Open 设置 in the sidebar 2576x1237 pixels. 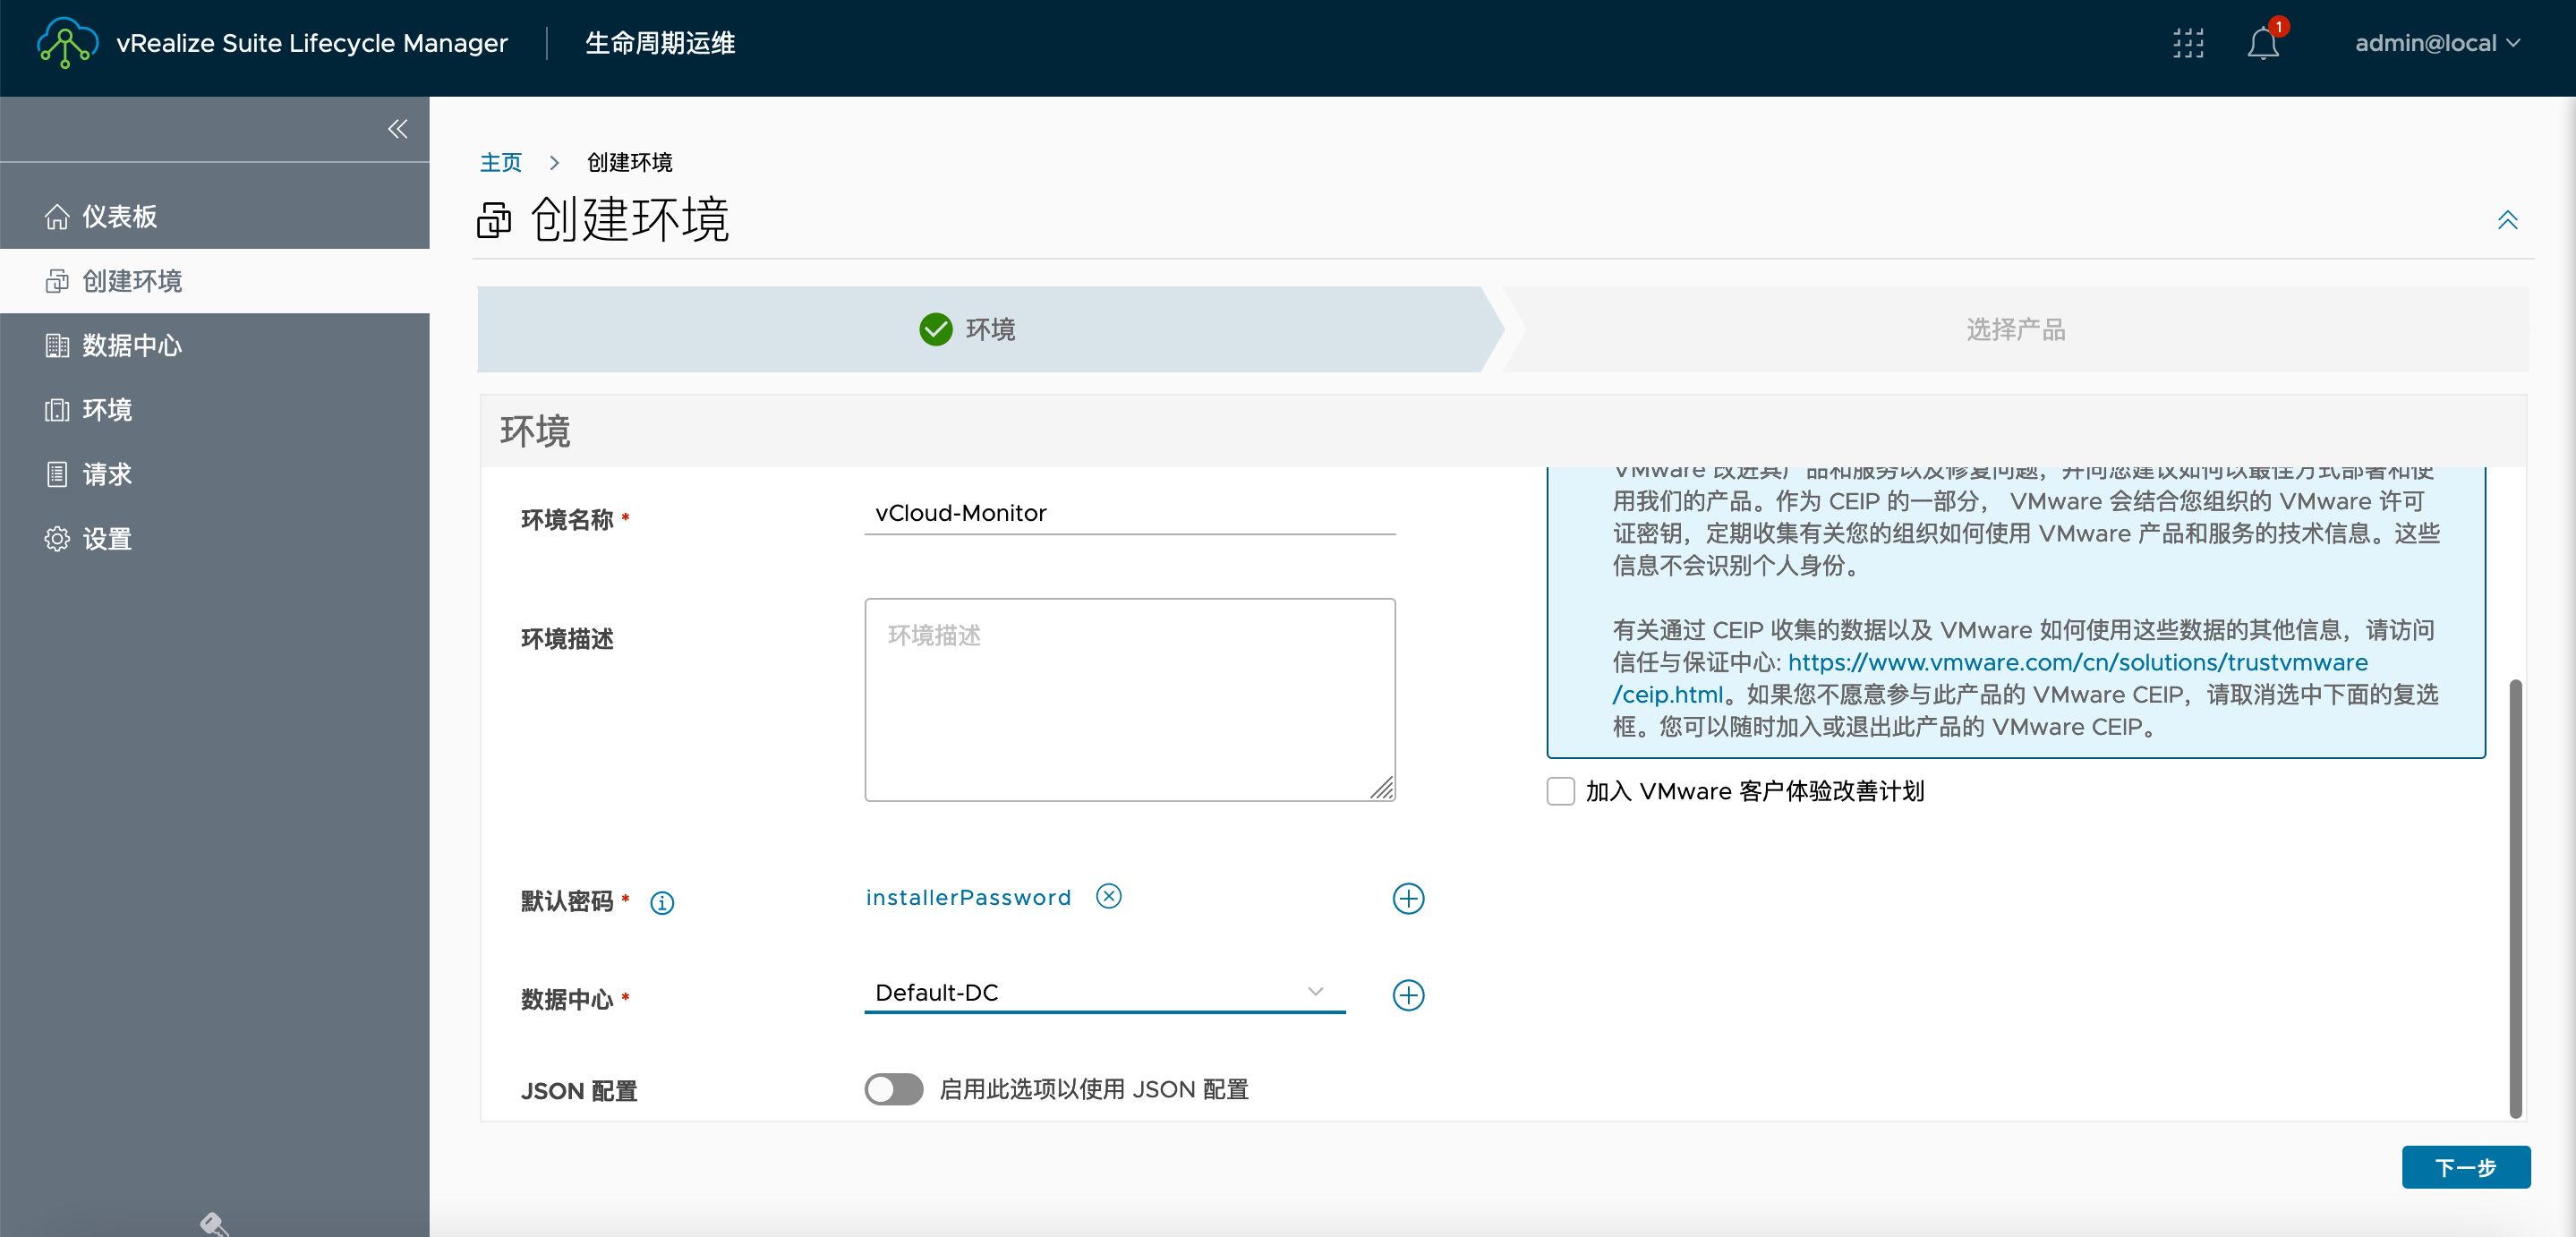pyautogui.click(x=215, y=539)
